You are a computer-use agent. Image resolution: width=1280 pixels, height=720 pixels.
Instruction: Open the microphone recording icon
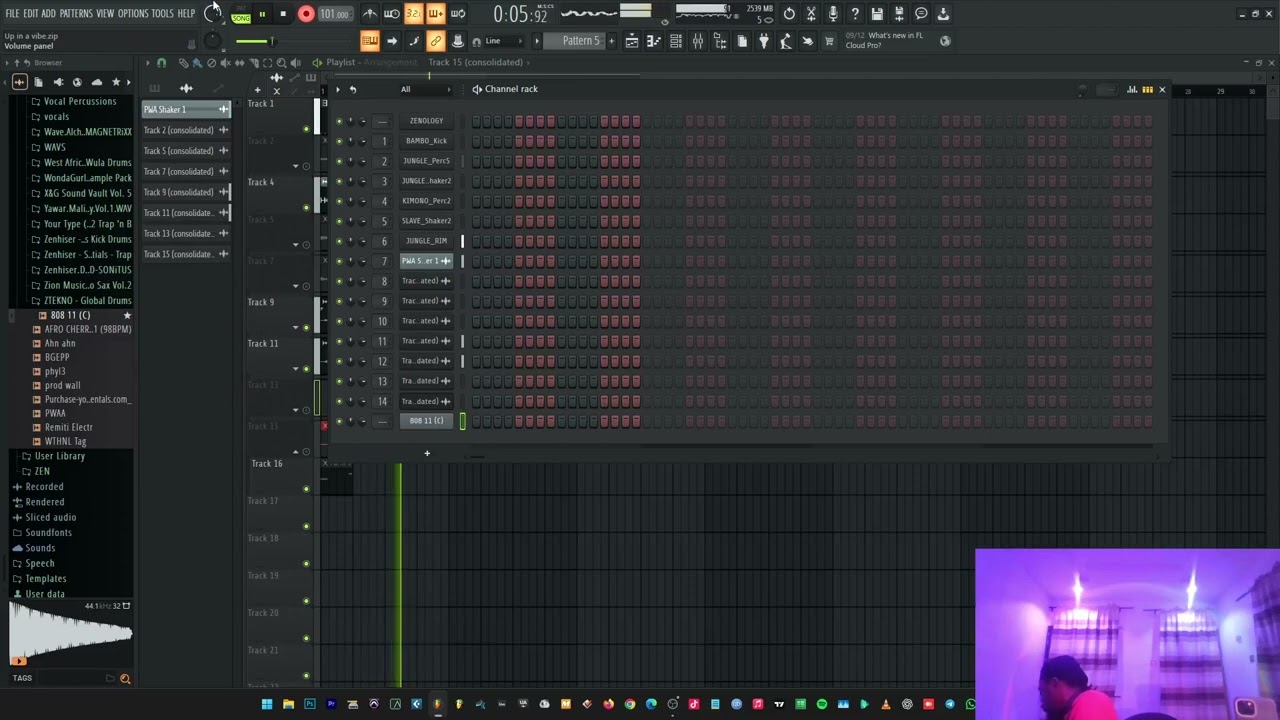[x=833, y=14]
